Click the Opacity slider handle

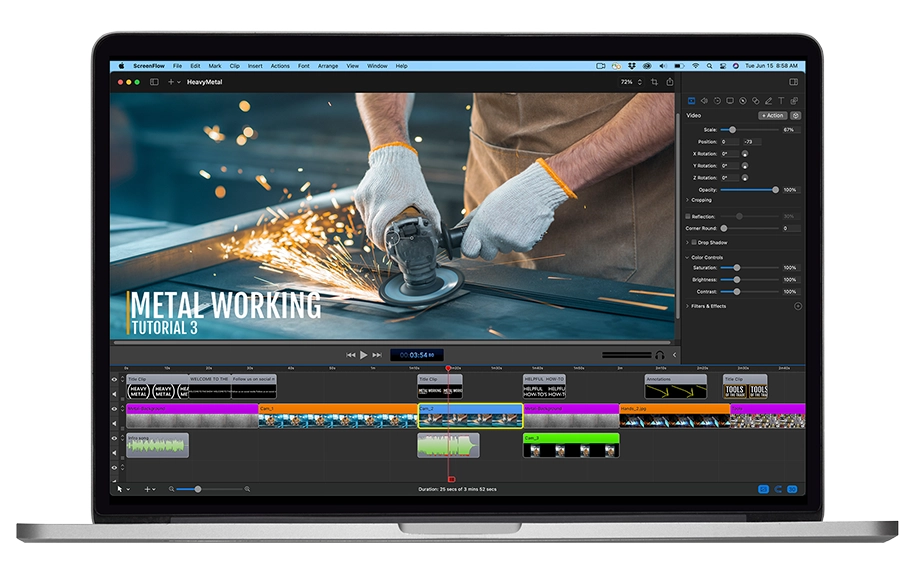point(775,190)
